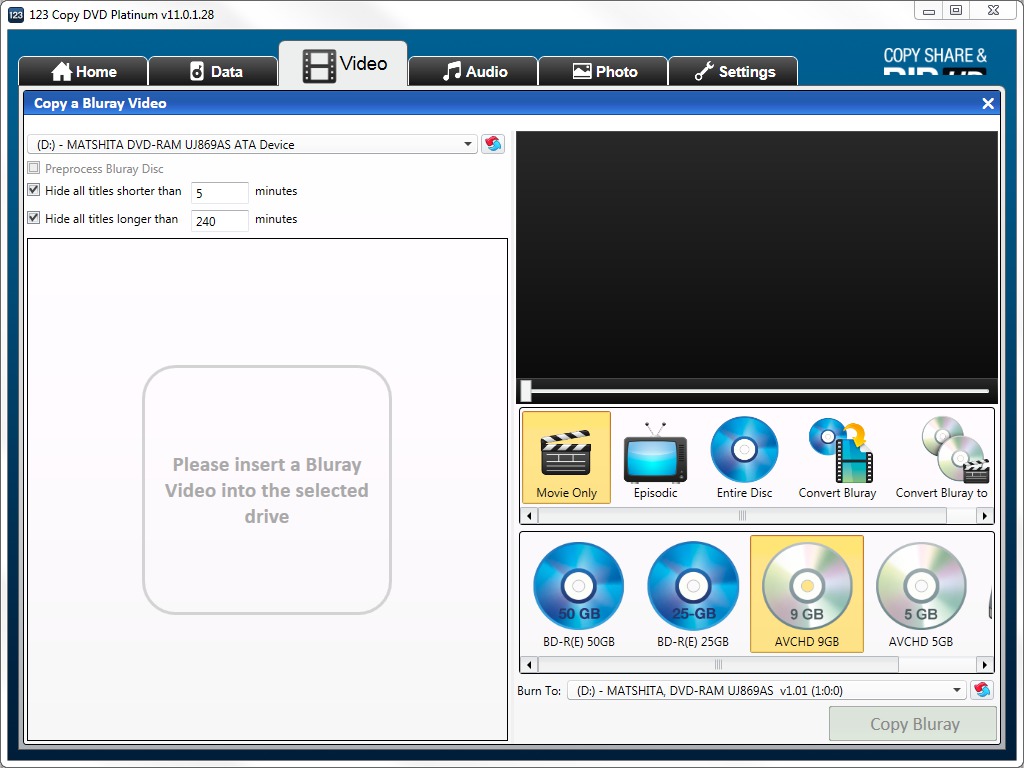Click the disc size list's right scroll arrow
The width and height of the screenshot is (1024, 768).
click(985, 665)
